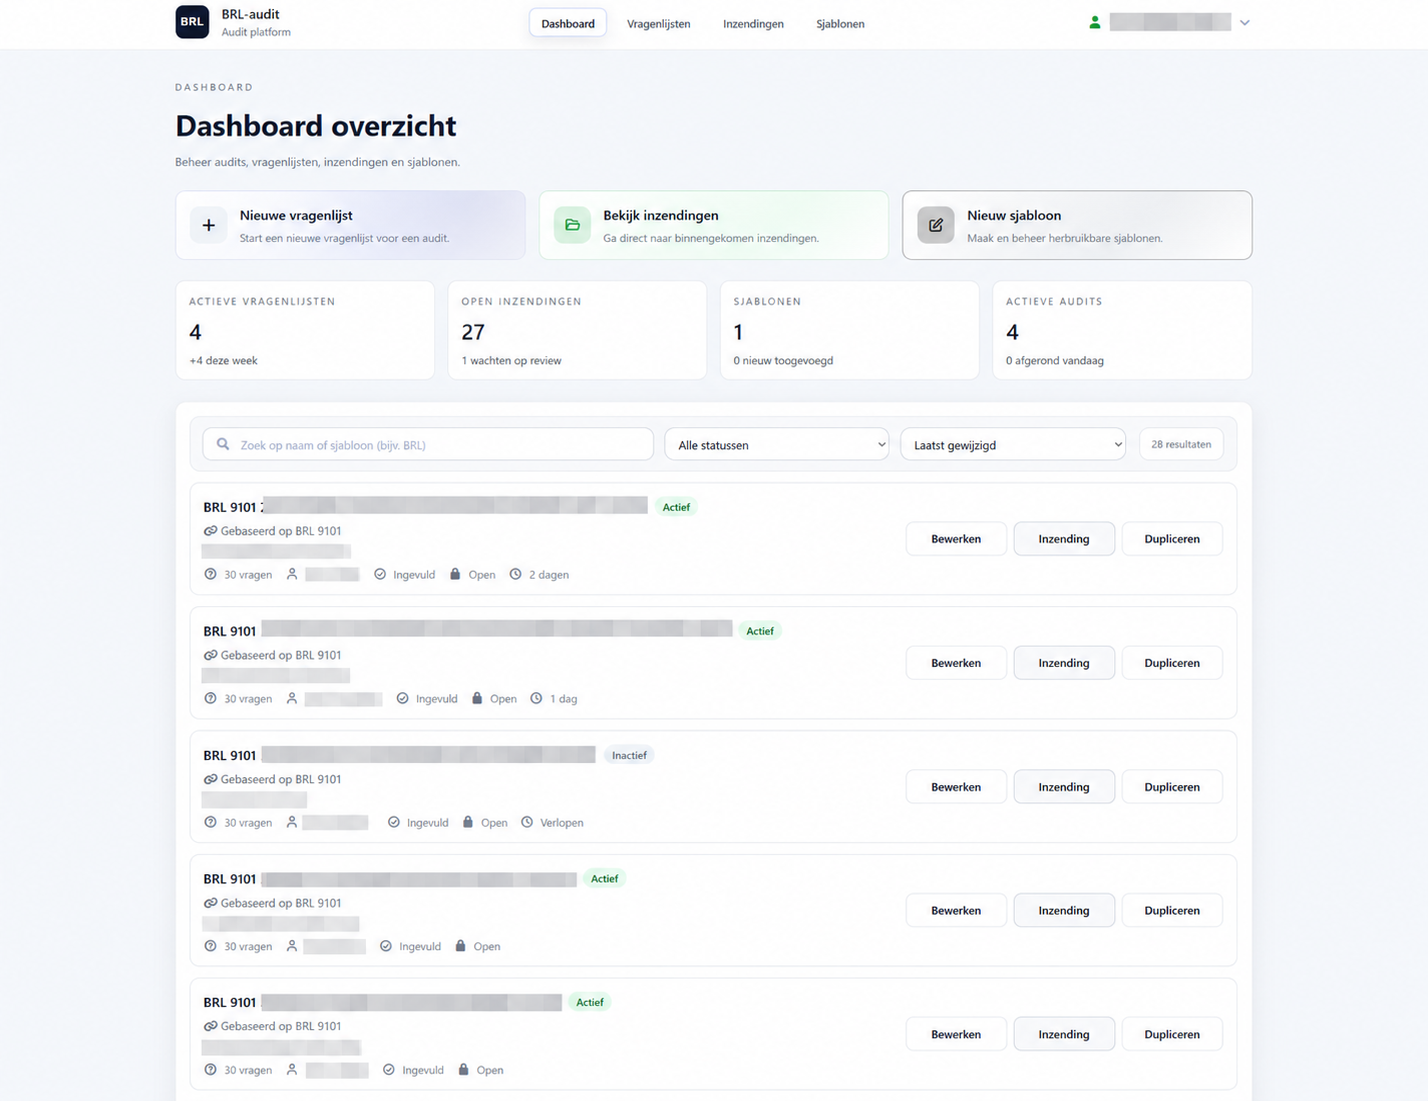Click the Inactief status badge

coord(629,755)
